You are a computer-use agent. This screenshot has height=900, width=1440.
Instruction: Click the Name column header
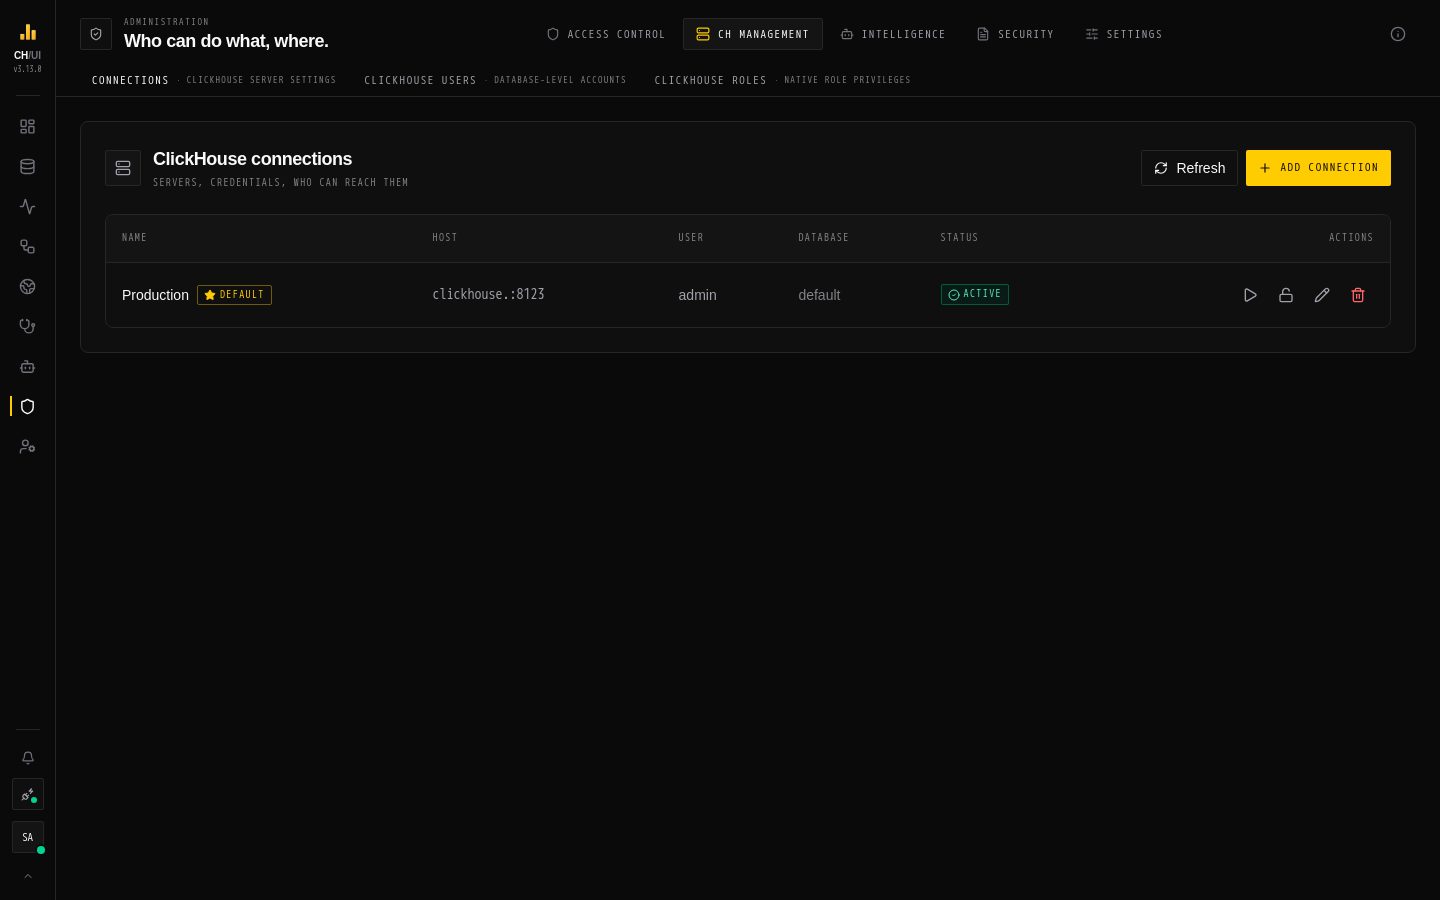(134, 238)
